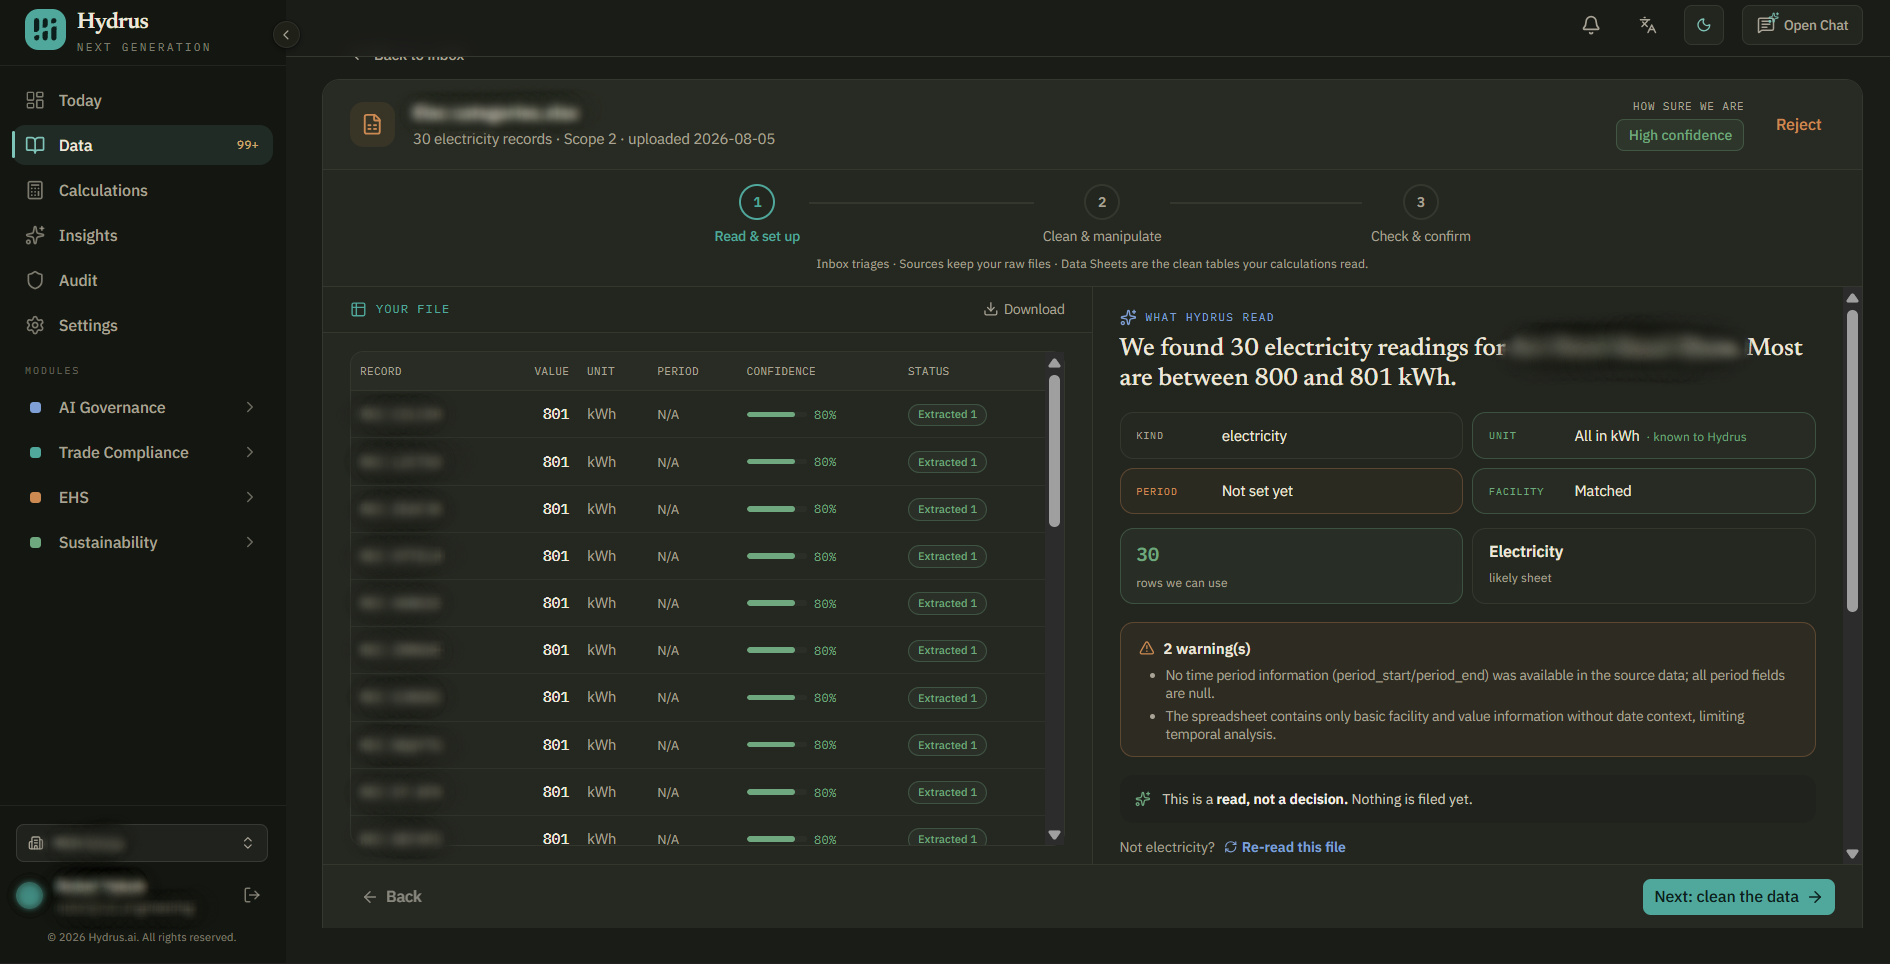The height and width of the screenshot is (964, 1890).
Task: Click the log out icon
Action: [252, 895]
